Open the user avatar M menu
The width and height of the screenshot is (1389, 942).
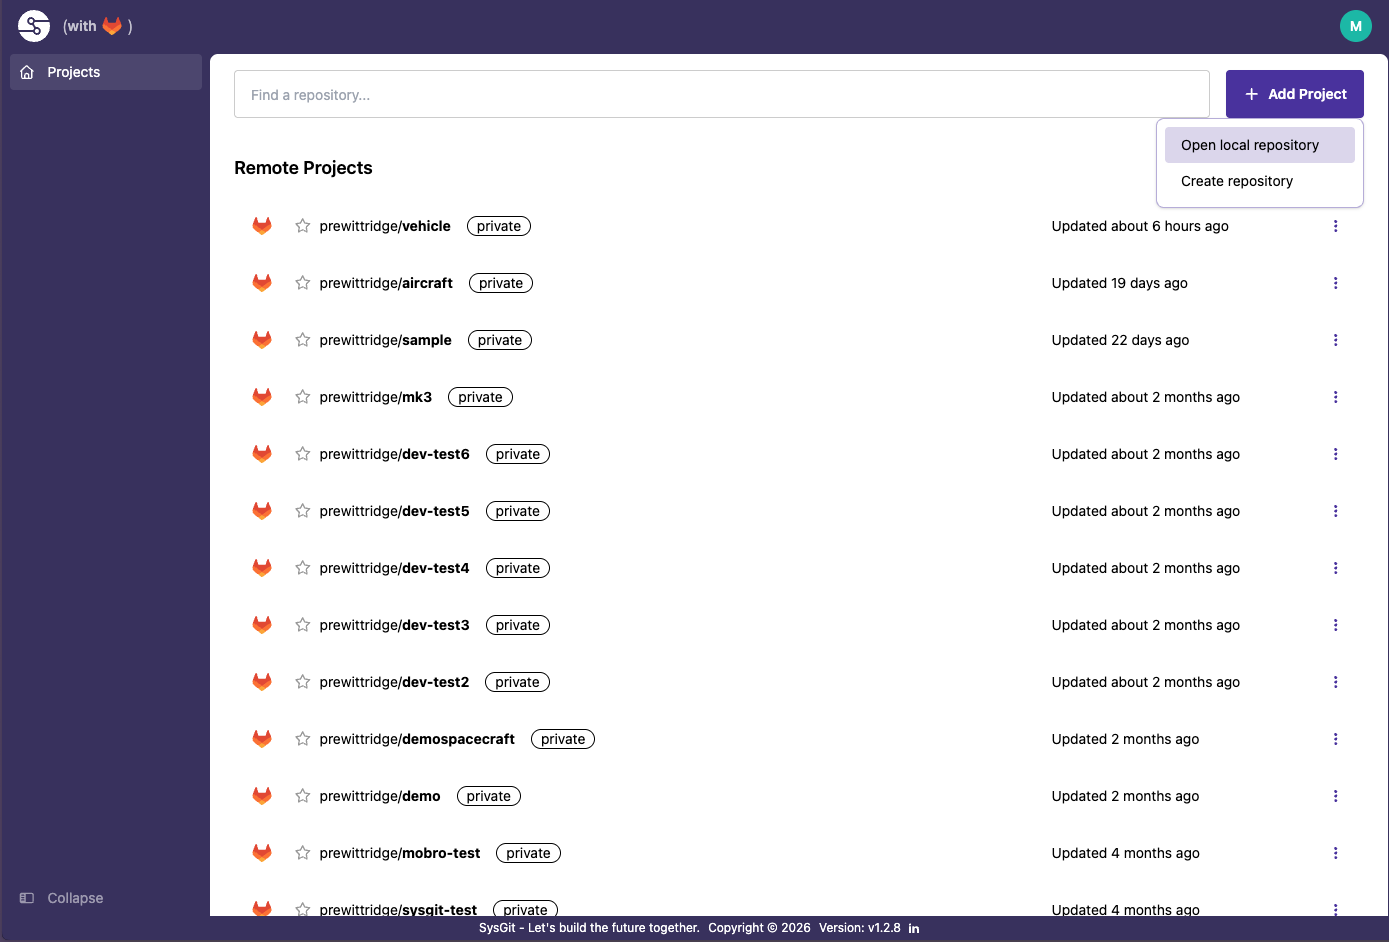pos(1355,26)
